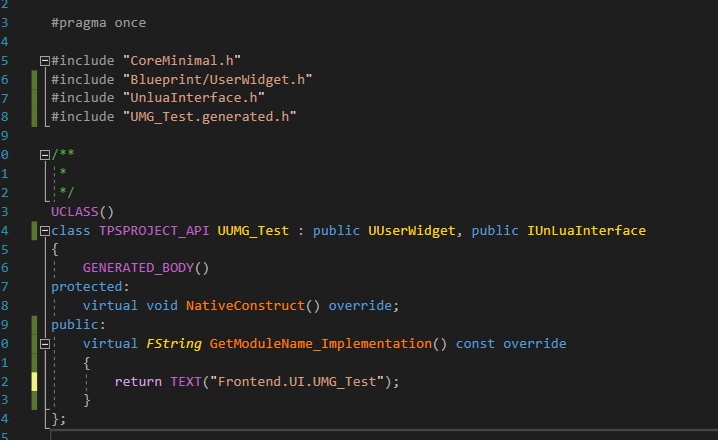Click the closing "};" of the class
Screen dimensions: 718x440
[59, 419]
